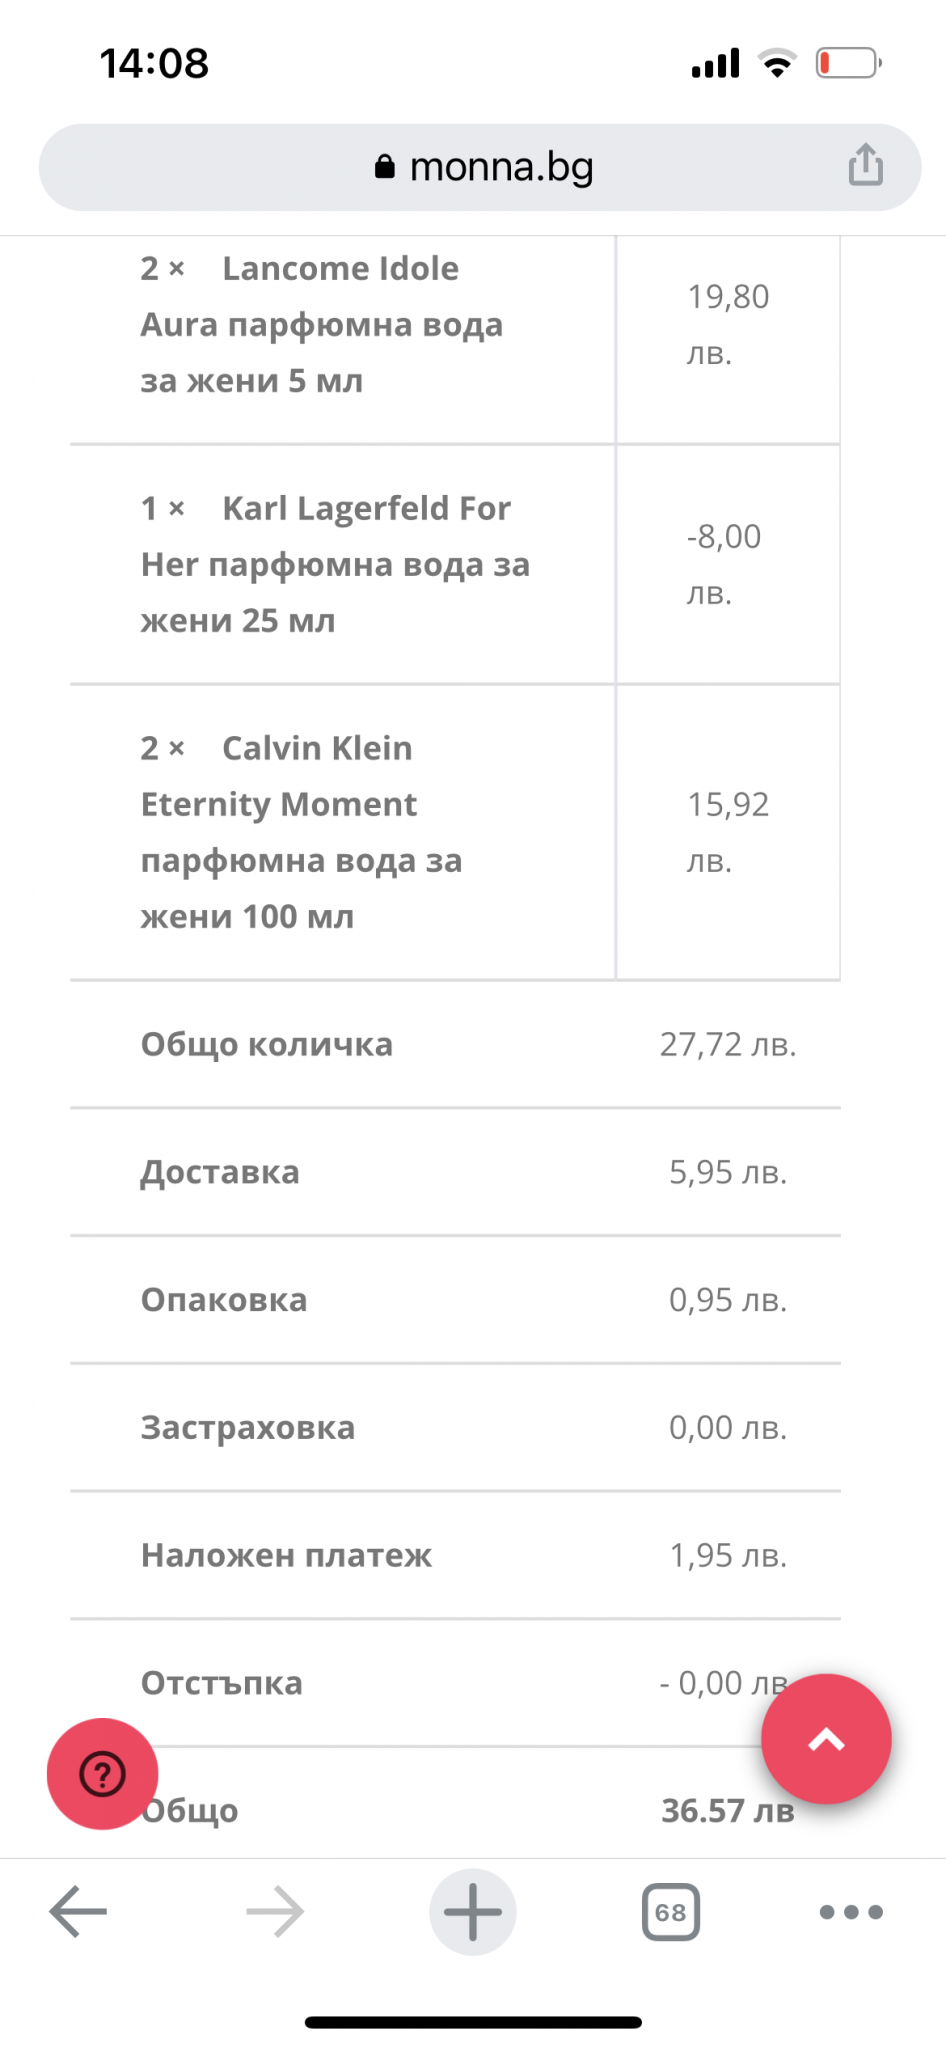Tap the share icon in address bar

point(865,165)
